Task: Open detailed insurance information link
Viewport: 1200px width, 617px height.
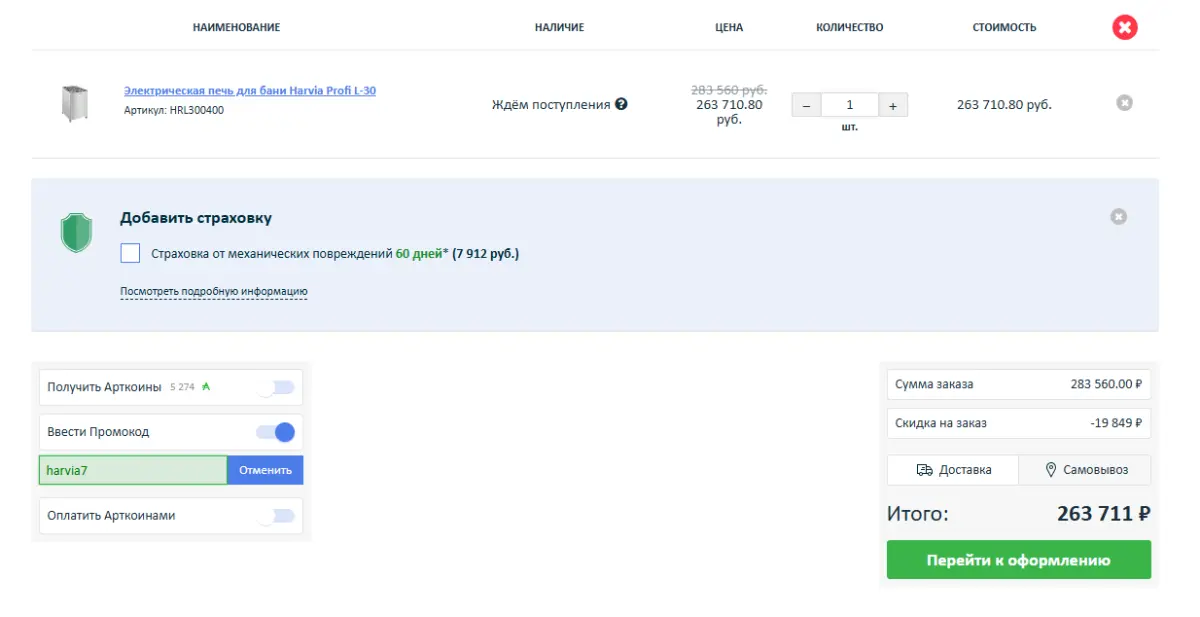Action: (214, 292)
